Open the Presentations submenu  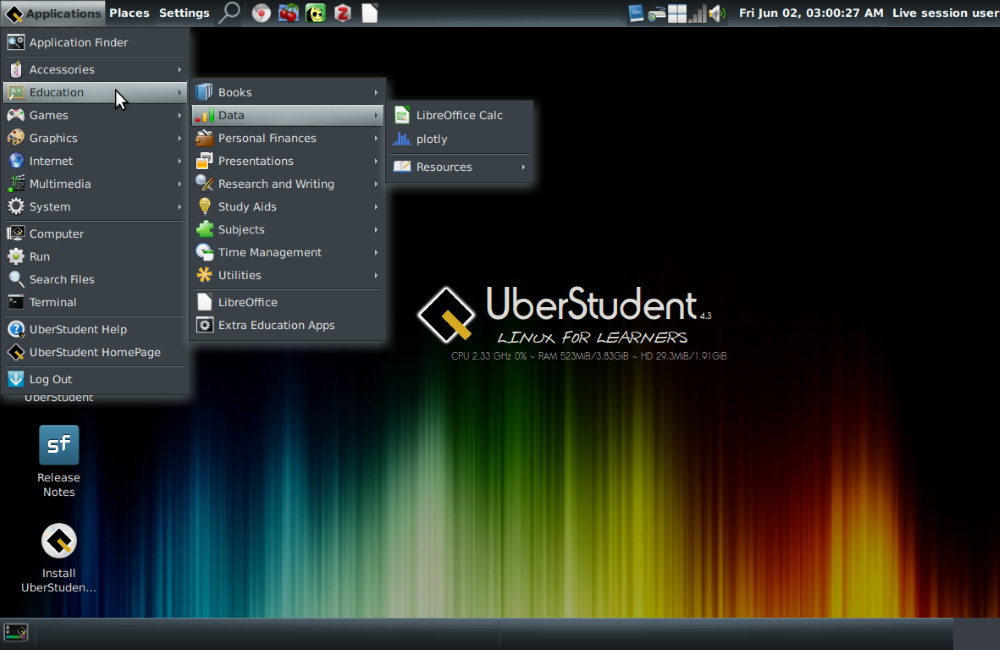pyautogui.click(x=288, y=161)
